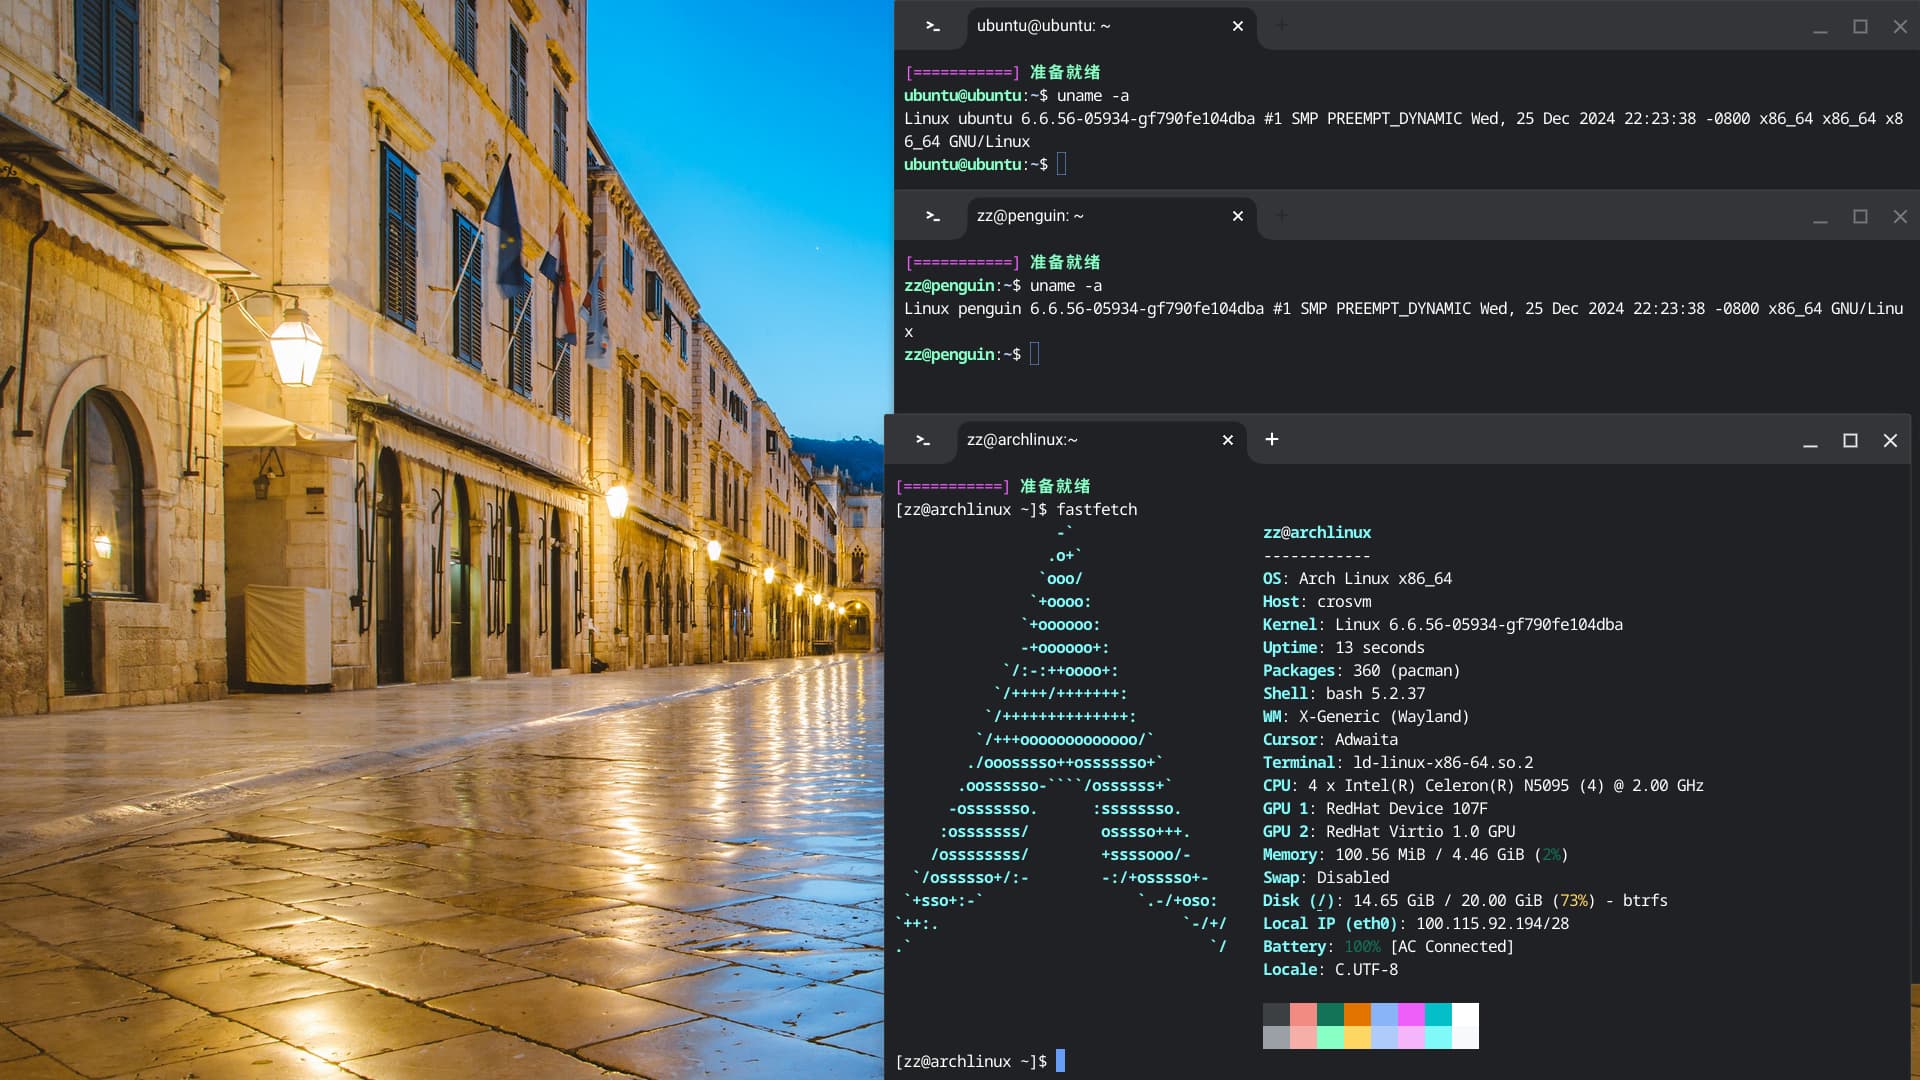
Task: Click the magenta color block in fastfetch
Action: pyautogui.click(x=1411, y=1015)
